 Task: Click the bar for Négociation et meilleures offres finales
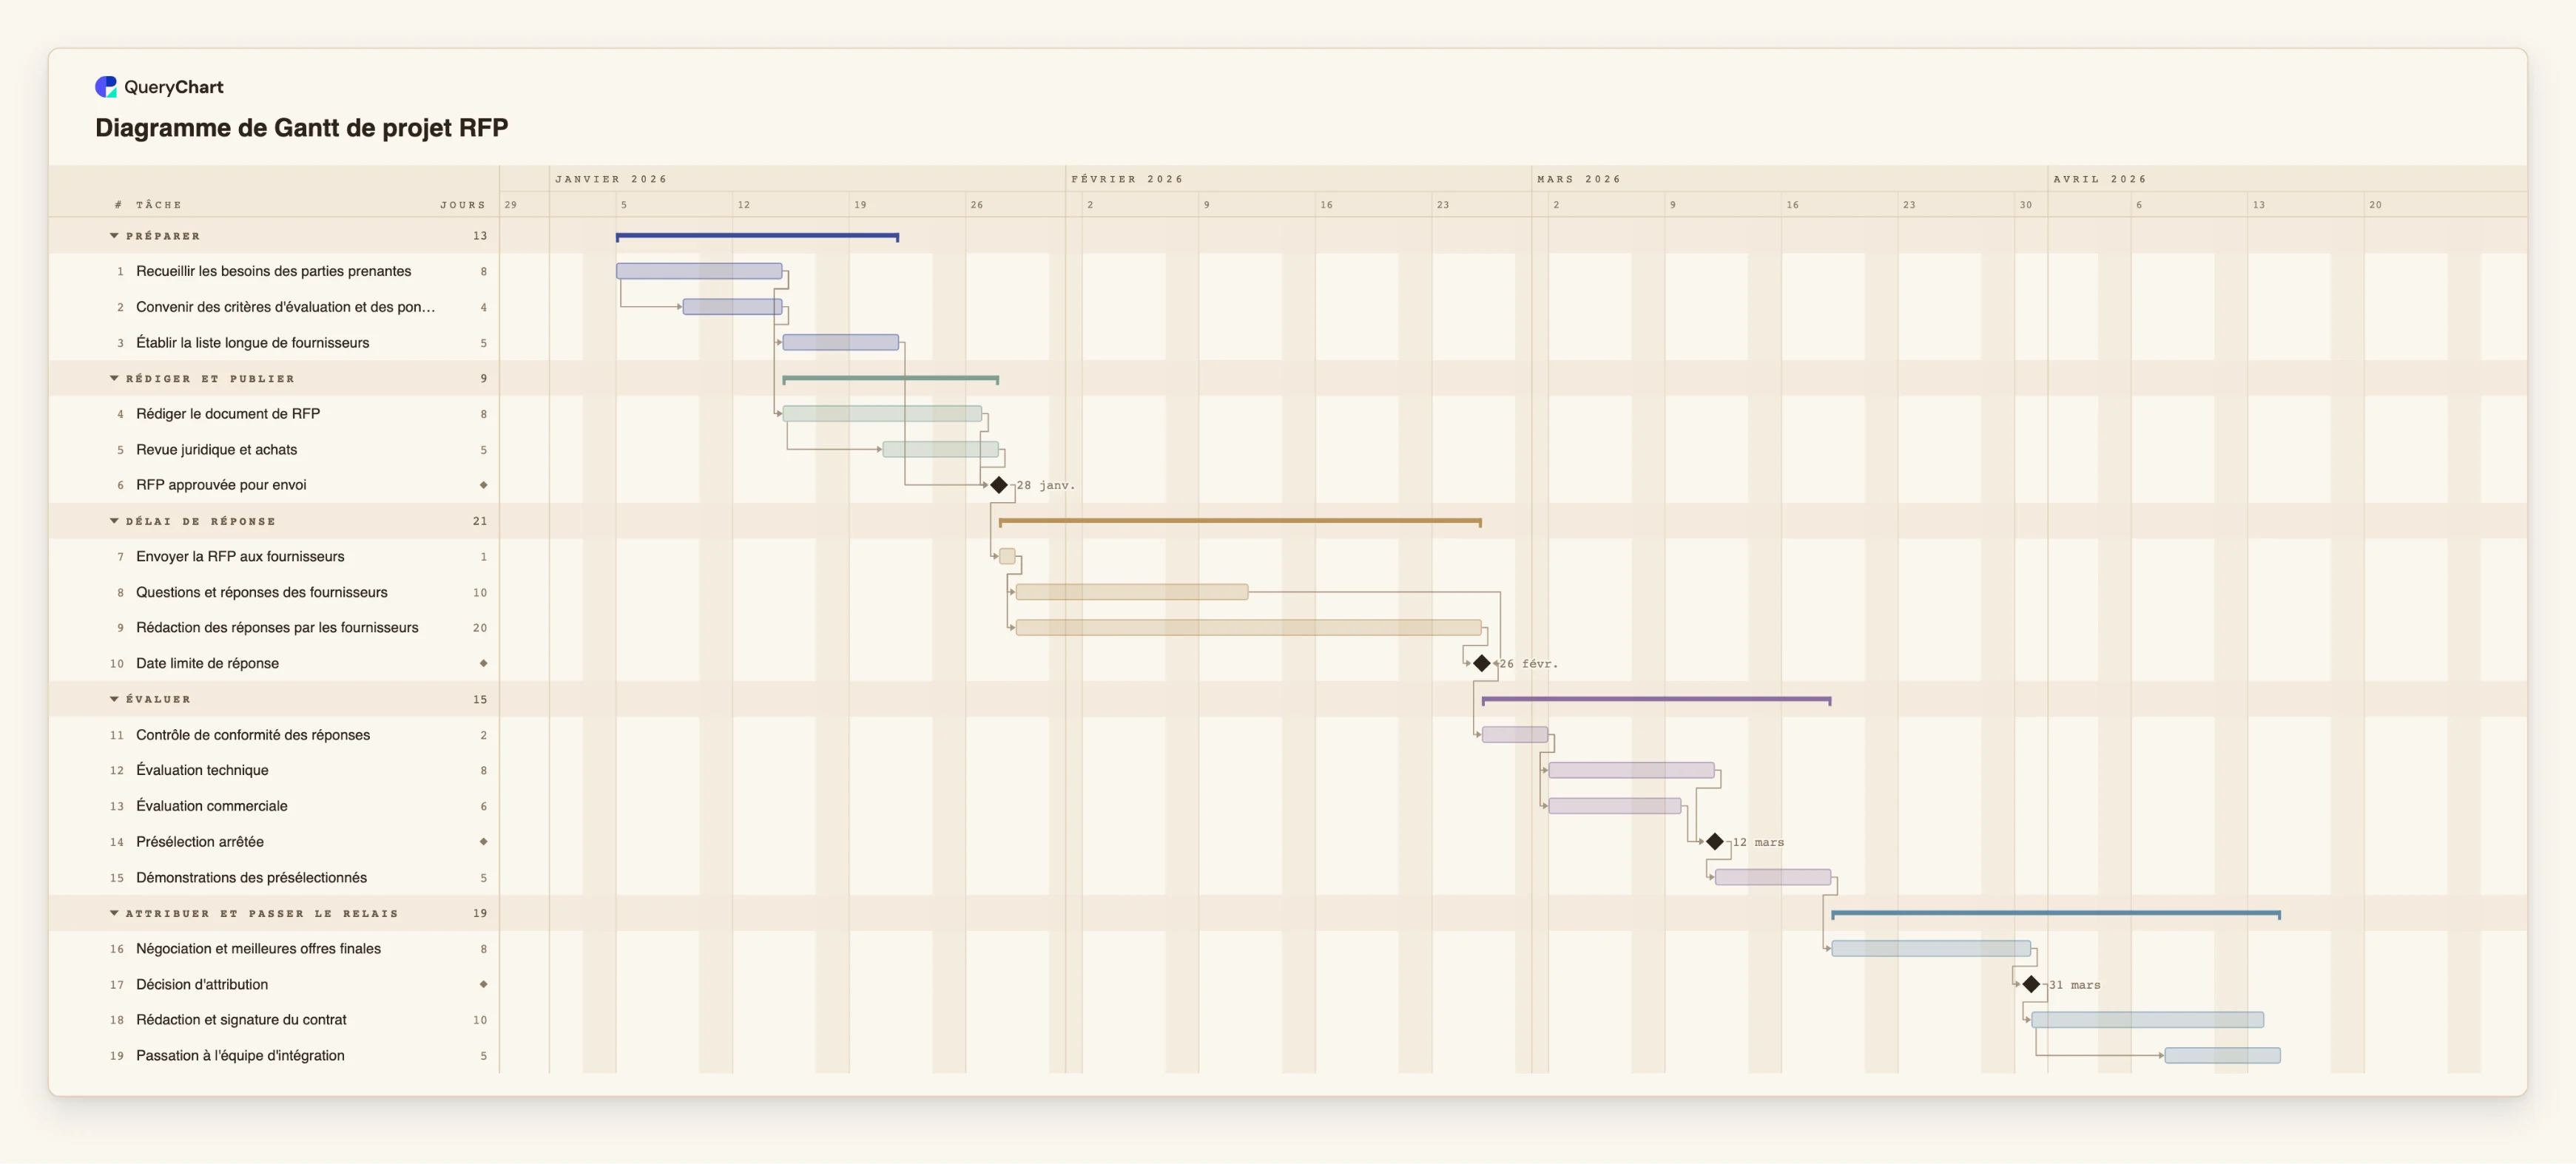pyautogui.click(x=1931, y=949)
